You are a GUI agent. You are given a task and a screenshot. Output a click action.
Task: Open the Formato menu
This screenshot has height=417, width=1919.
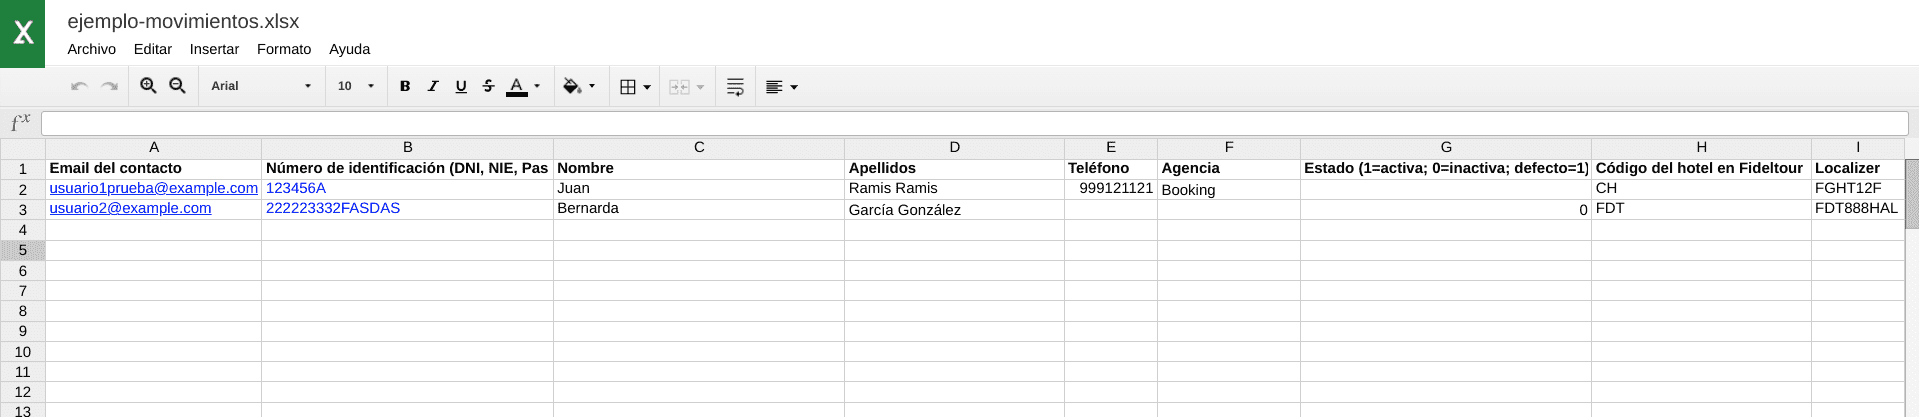(284, 49)
